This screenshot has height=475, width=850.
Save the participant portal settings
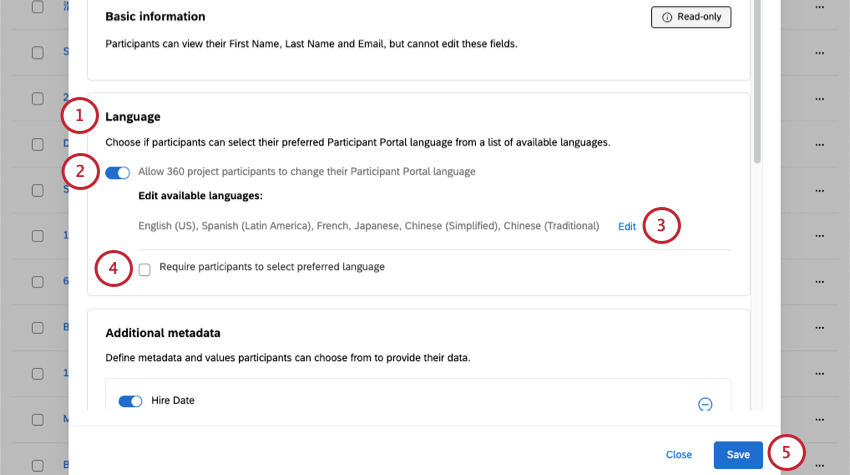tap(738, 455)
